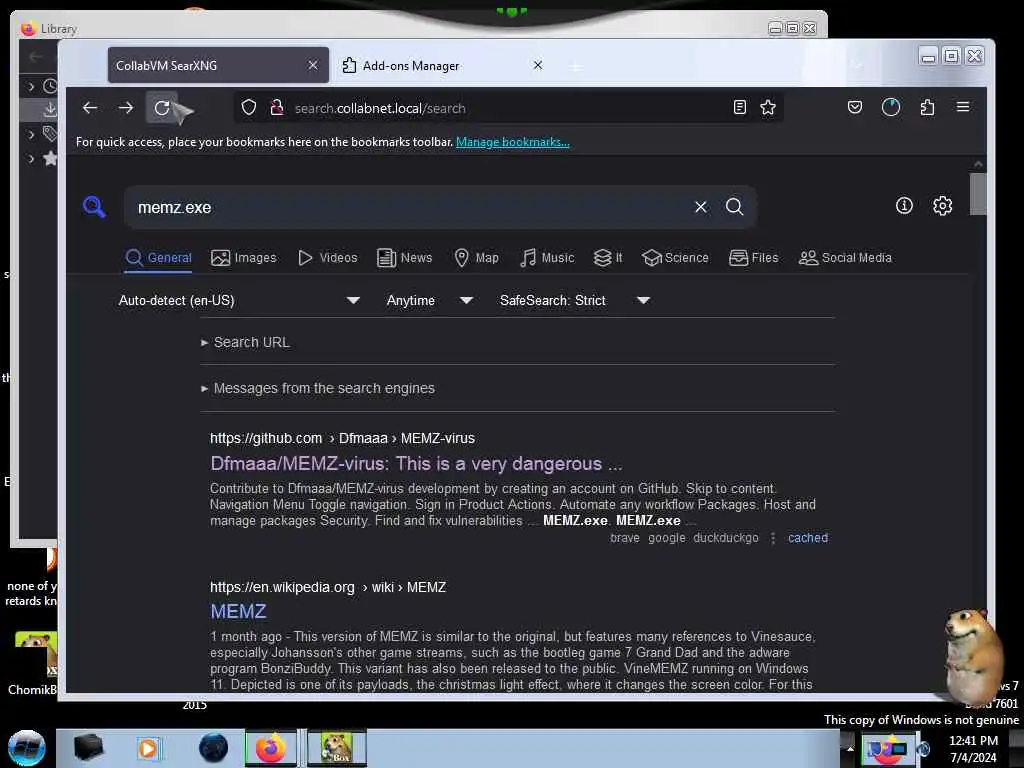Open Firefox account icon
This screenshot has width=1024, height=768.
click(x=891, y=107)
